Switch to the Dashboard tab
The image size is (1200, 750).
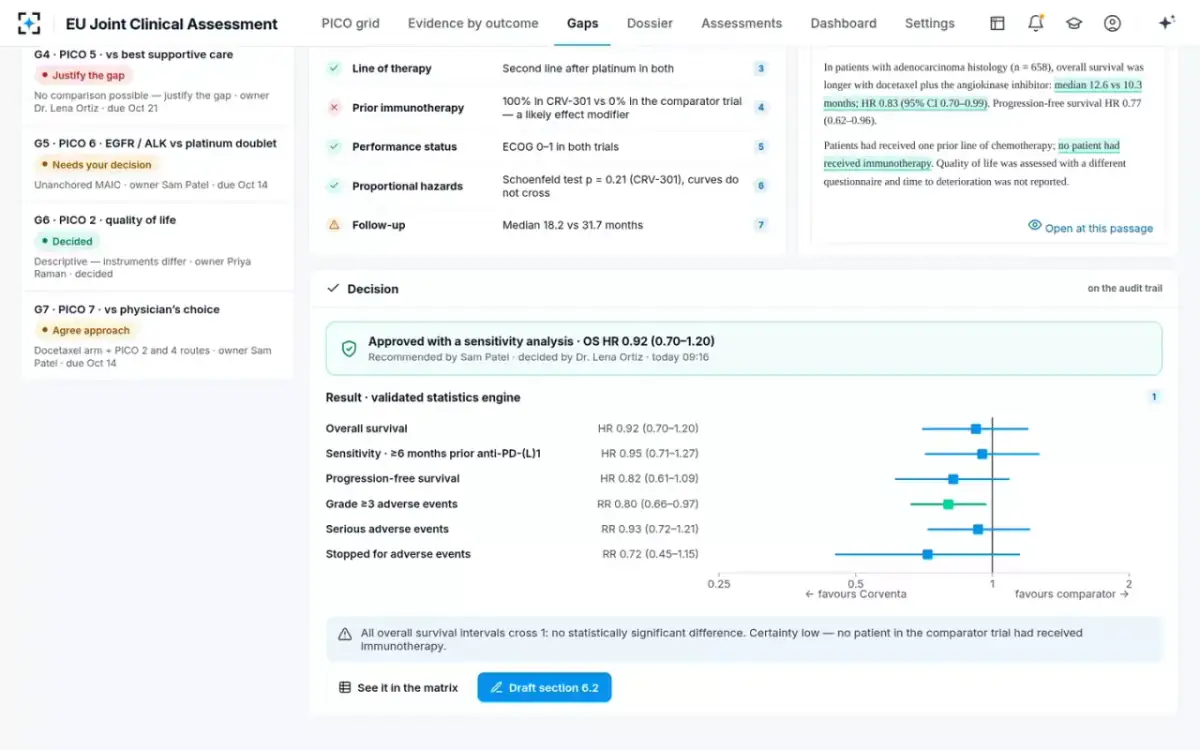click(x=843, y=23)
